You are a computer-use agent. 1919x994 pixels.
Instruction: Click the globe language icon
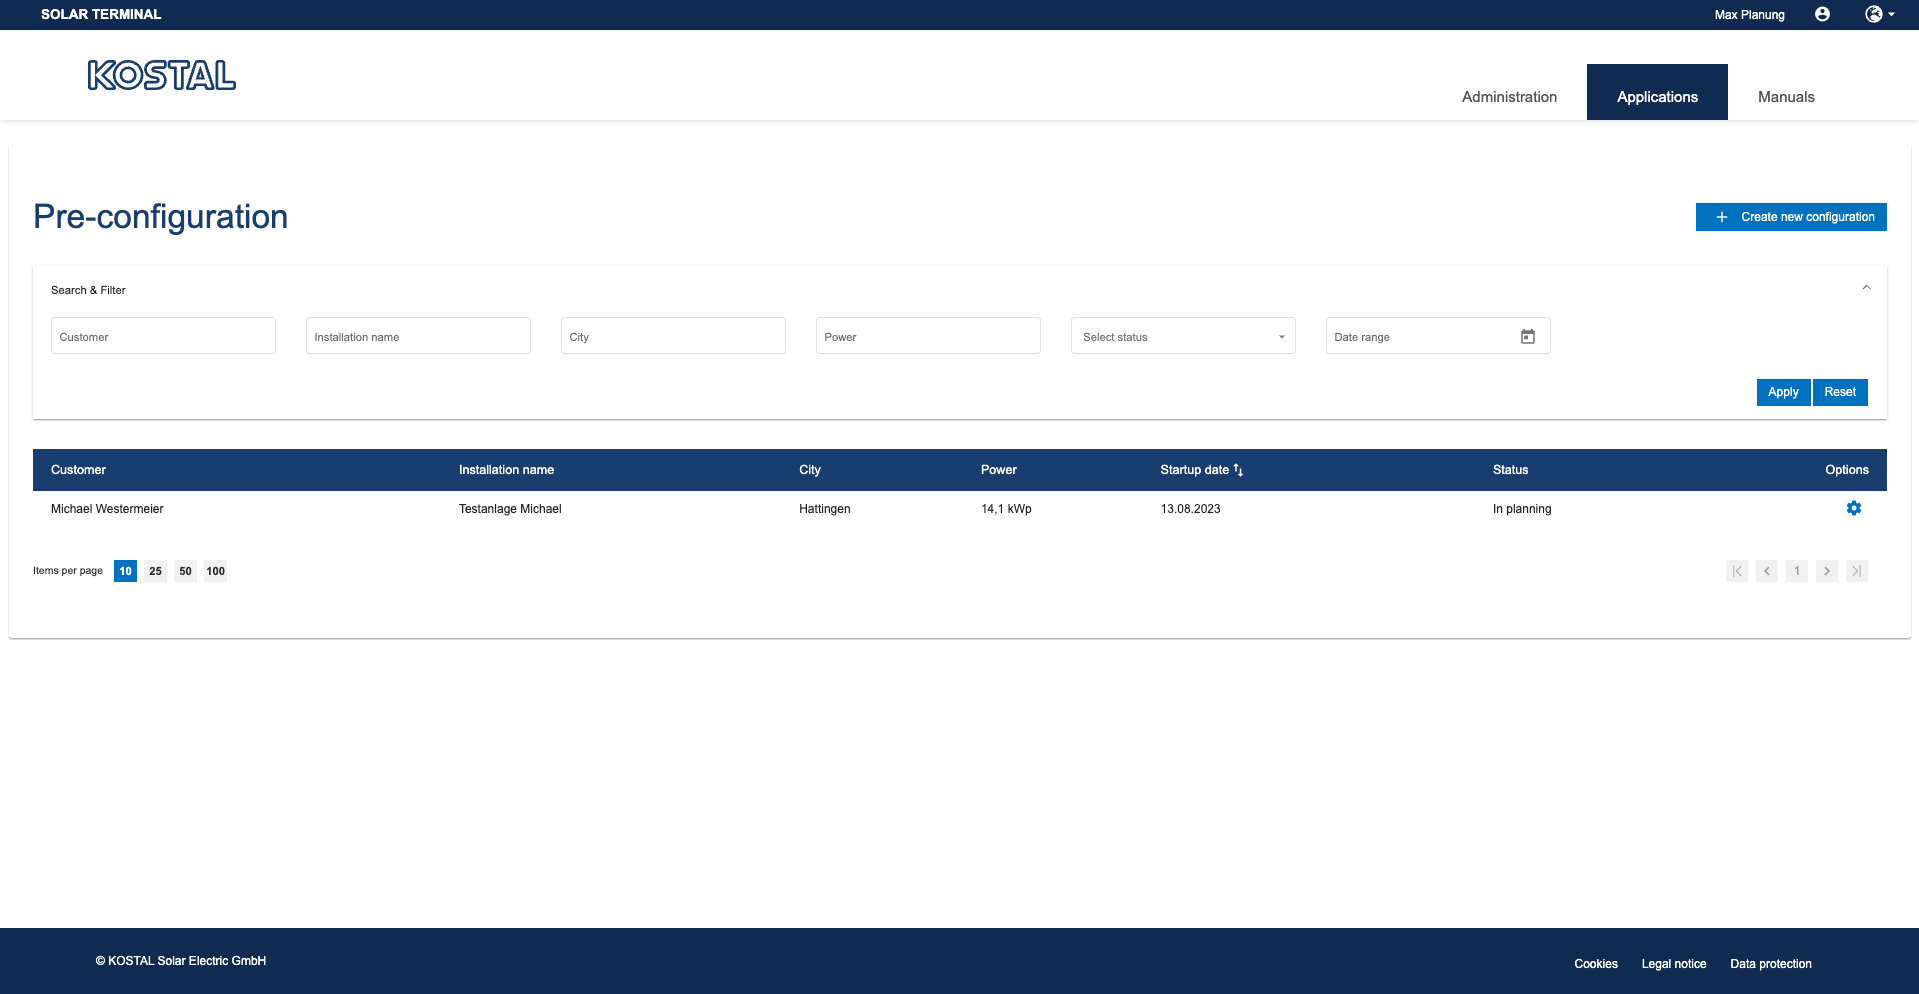tap(1872, 14)
